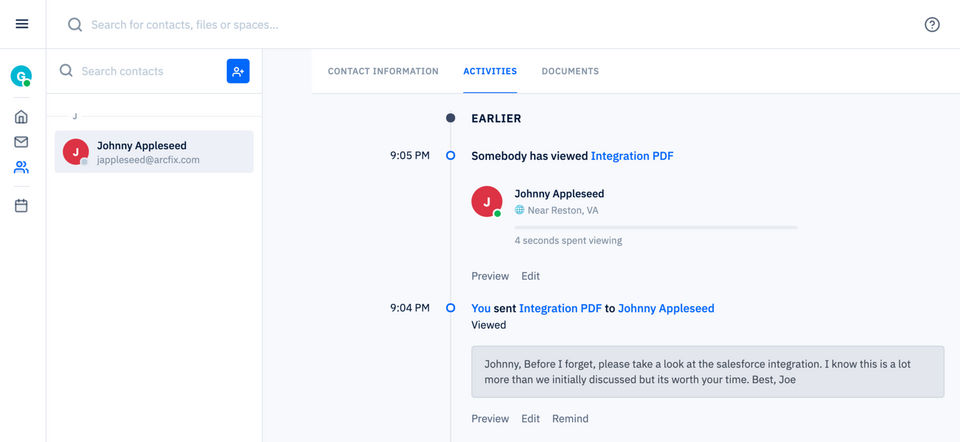960x442 pixels.
Task: Switch to the Contact Information tab
Action: (383, 71)
